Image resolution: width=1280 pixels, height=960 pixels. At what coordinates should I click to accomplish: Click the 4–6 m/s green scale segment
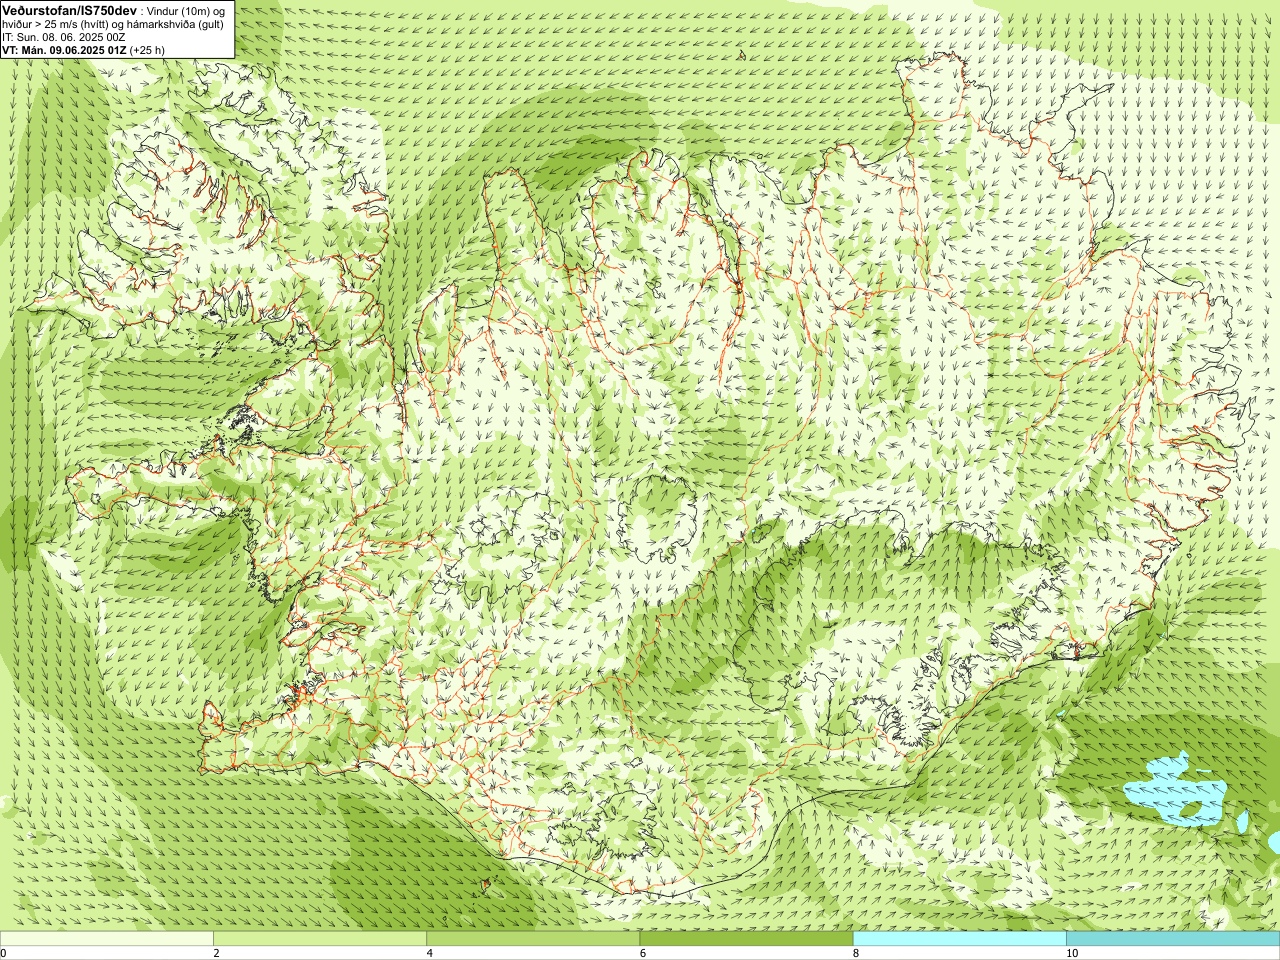pos(533,939)
